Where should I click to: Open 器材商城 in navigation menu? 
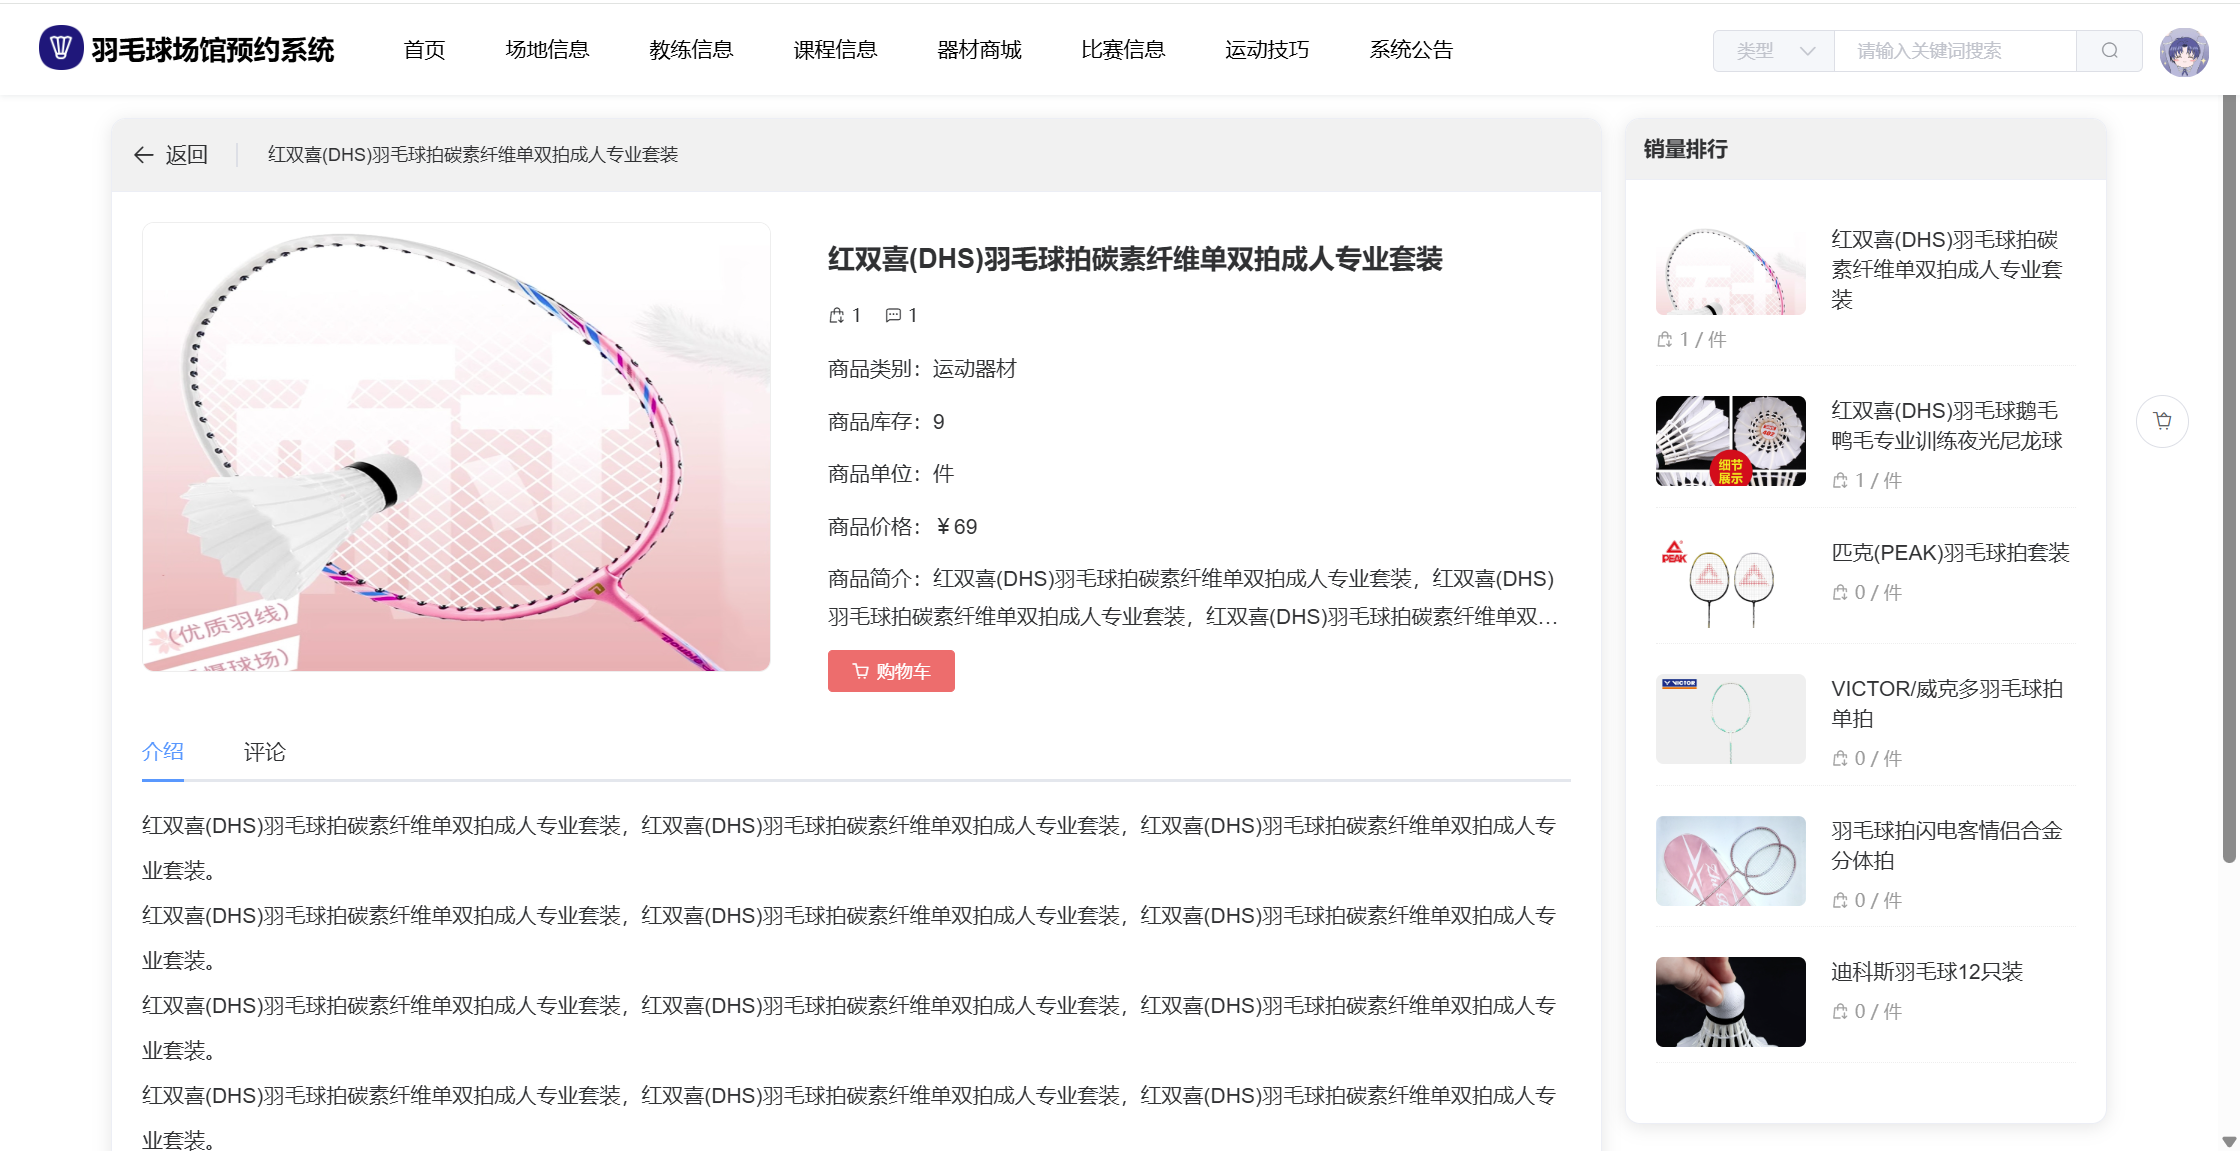tap(978, 50)
